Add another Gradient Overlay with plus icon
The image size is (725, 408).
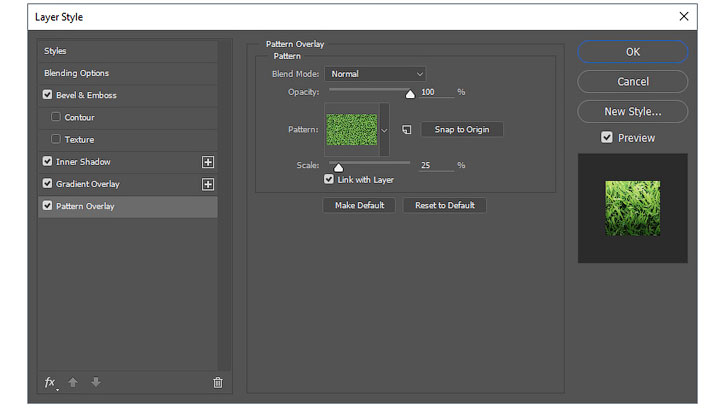pos(208,184)
